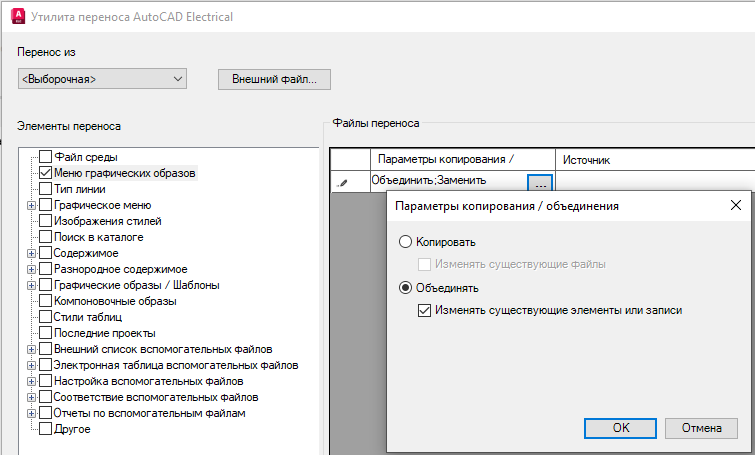755x455 pixels.
Task: Click the Внешний файл... button
Action: (x=274, y=79)
